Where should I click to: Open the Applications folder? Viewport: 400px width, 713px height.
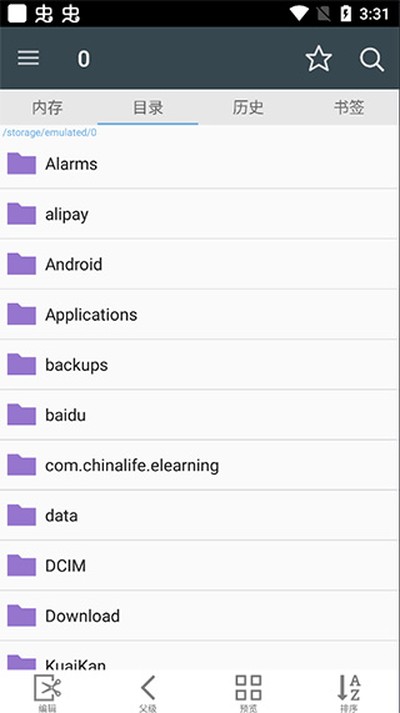pyautogui.click(x=200, y=314)
